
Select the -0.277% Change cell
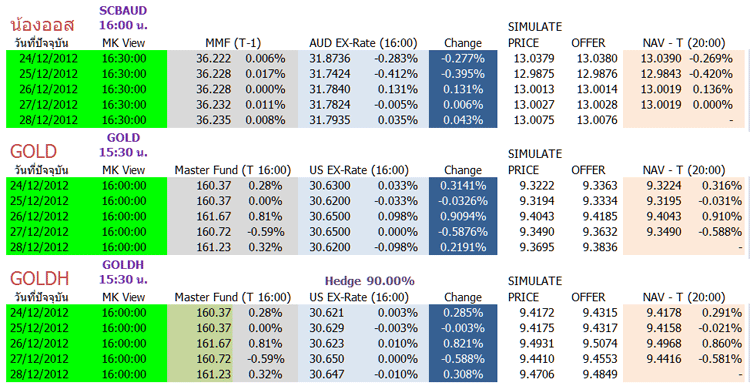point(463,58)
